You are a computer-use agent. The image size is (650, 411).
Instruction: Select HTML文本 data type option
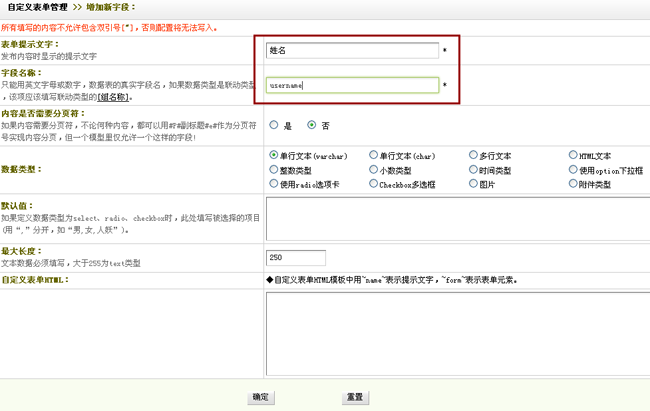point(573,156)
